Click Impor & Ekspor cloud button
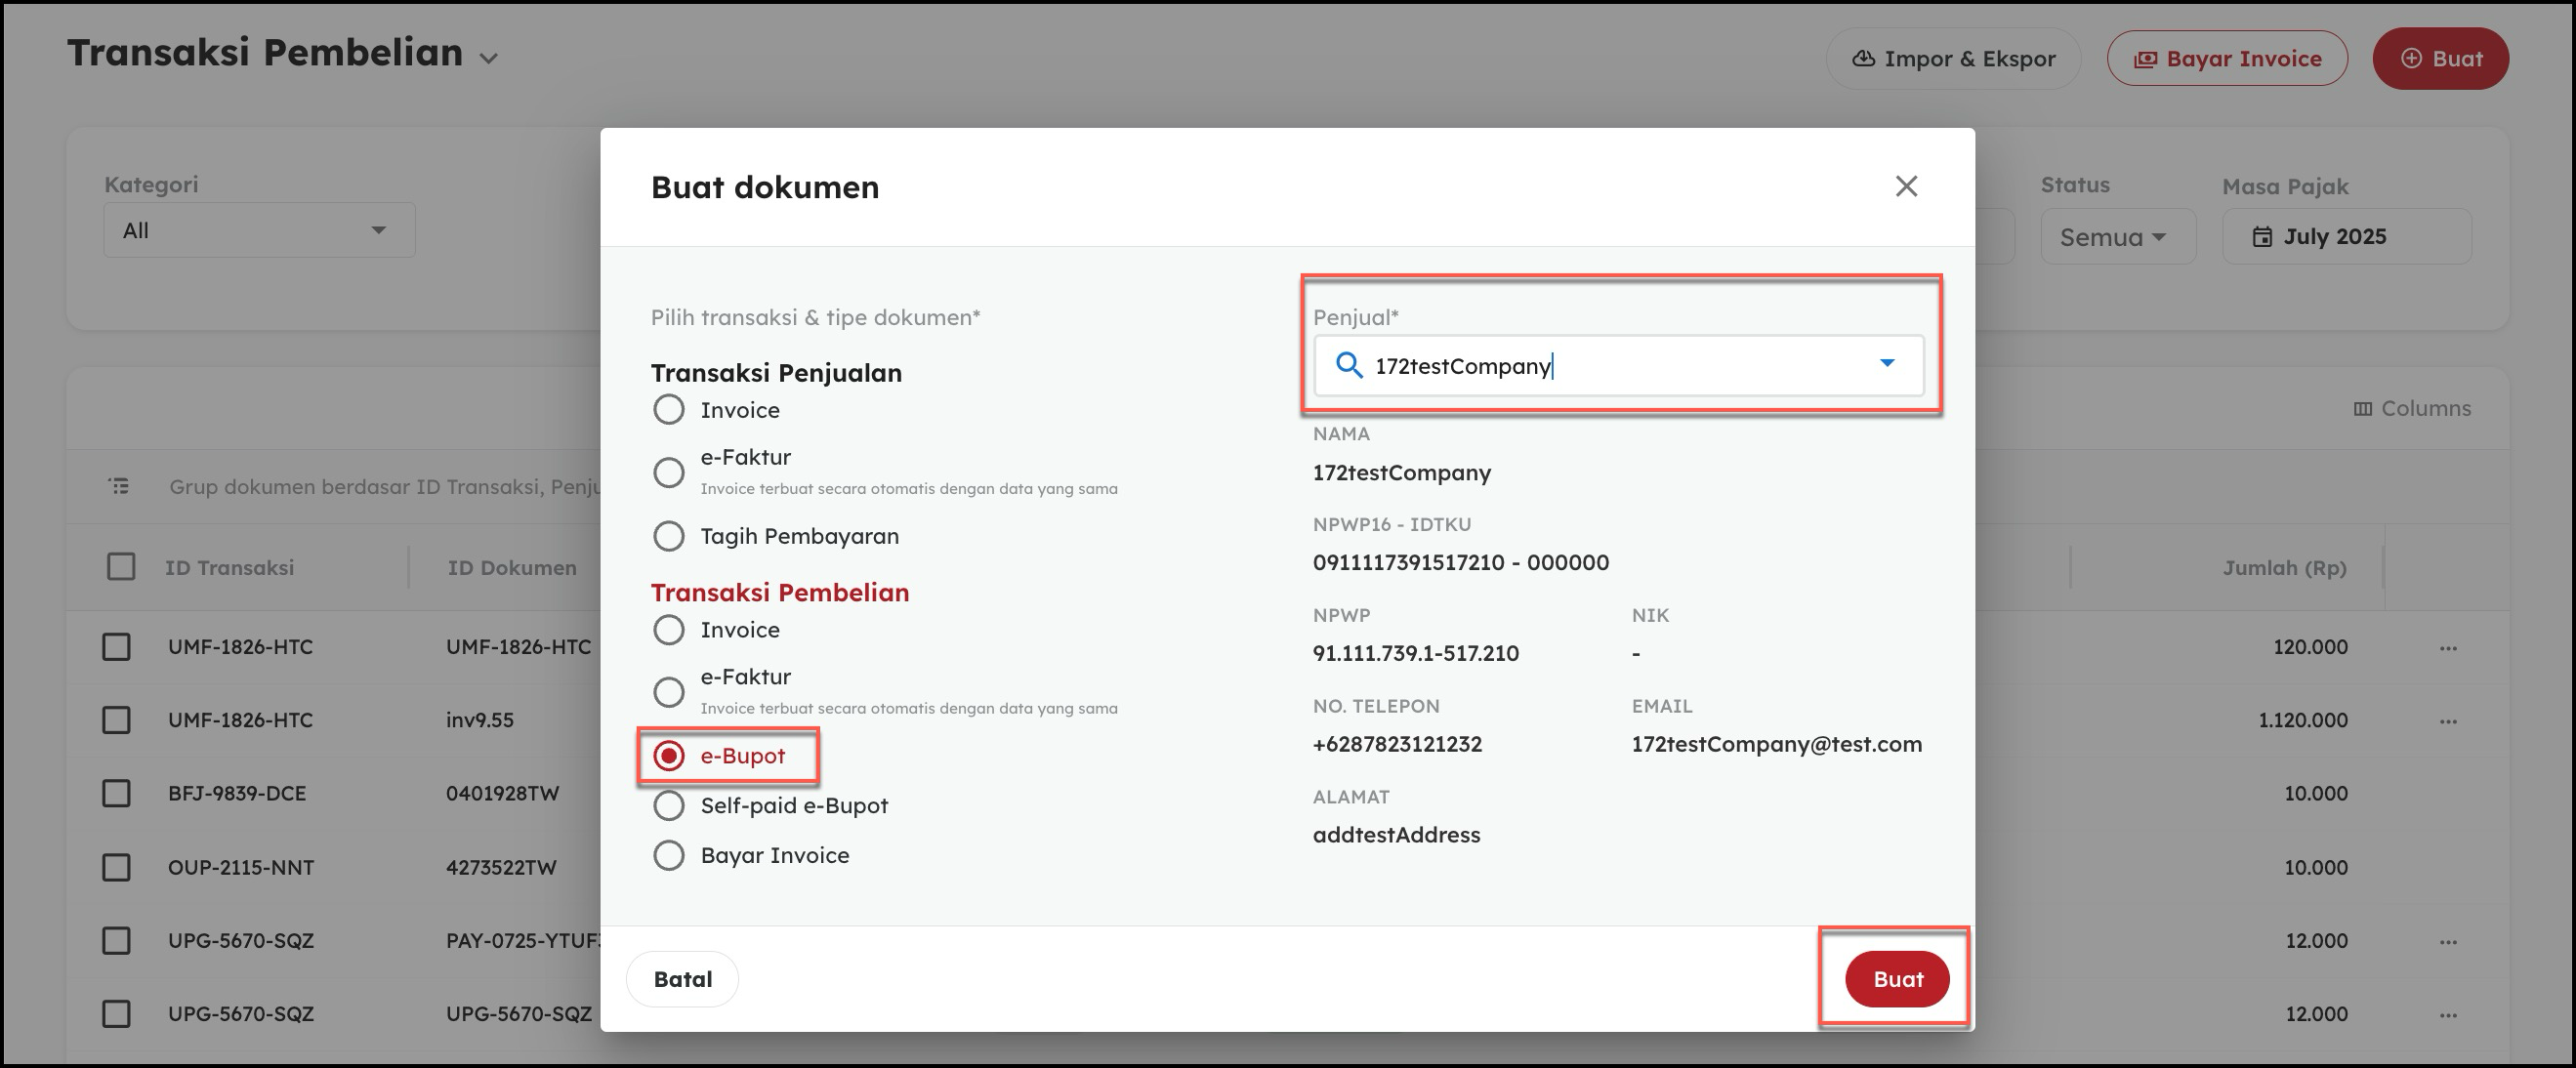 (x=1953, y=59)
